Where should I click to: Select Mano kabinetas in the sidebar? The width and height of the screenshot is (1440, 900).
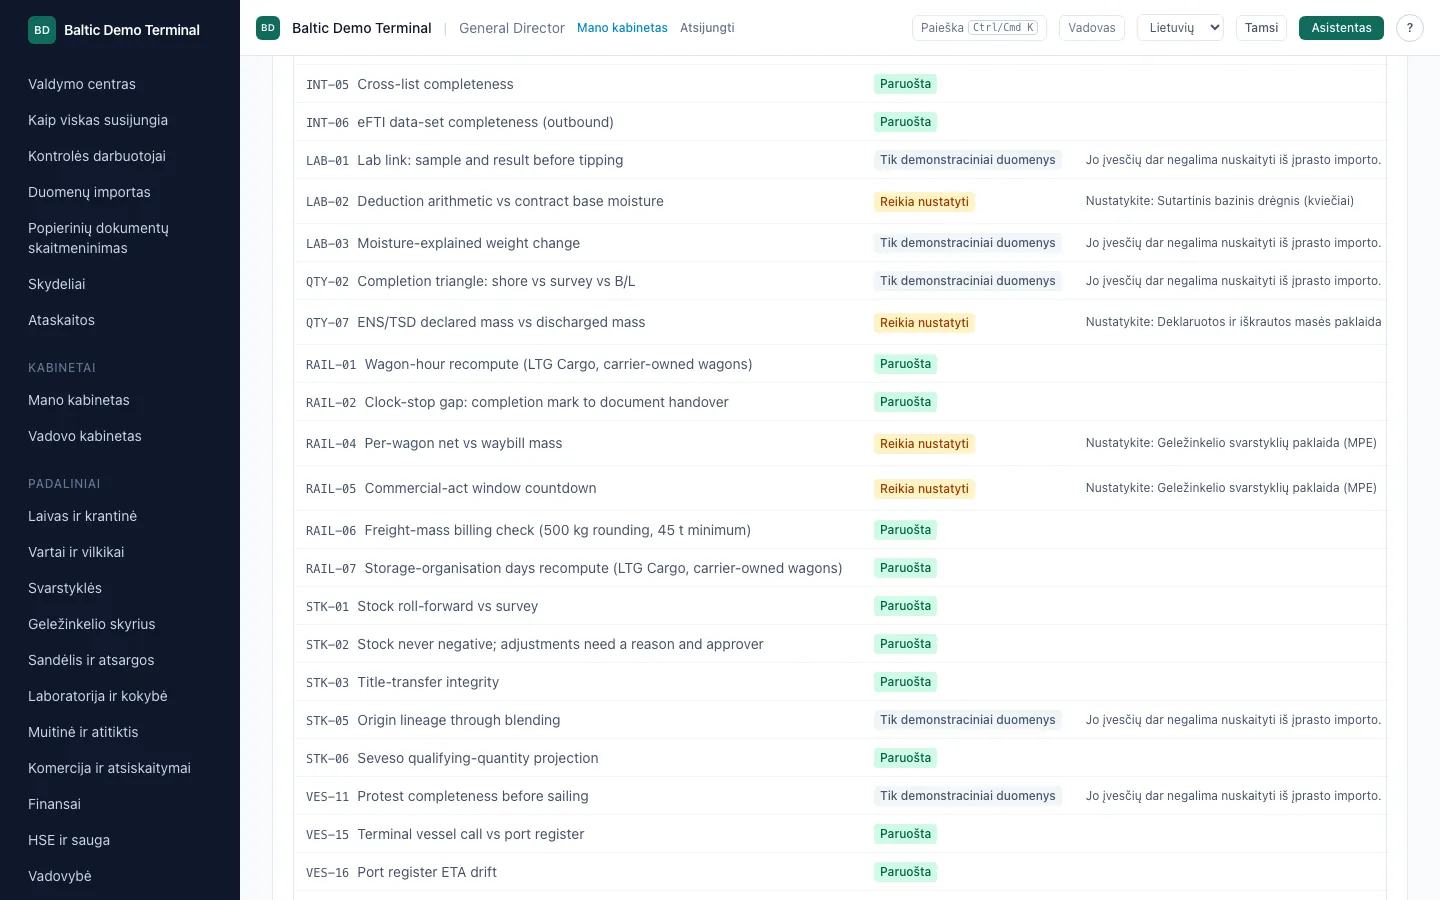(79, 400)
